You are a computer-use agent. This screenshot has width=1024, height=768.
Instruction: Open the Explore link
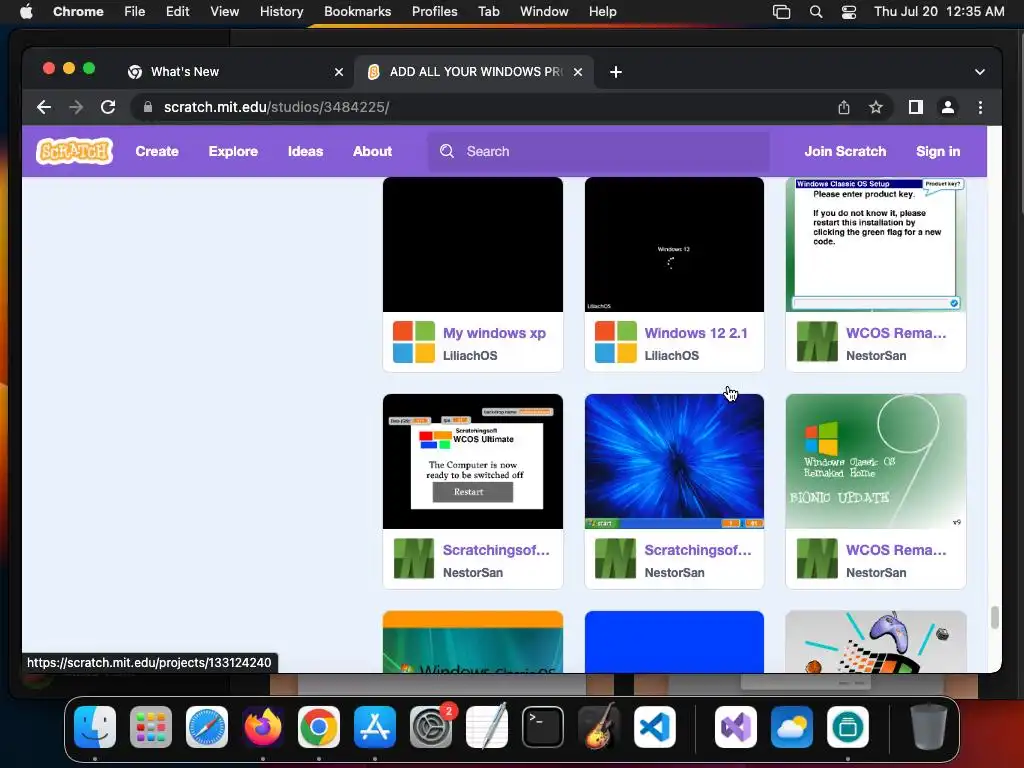233,152
